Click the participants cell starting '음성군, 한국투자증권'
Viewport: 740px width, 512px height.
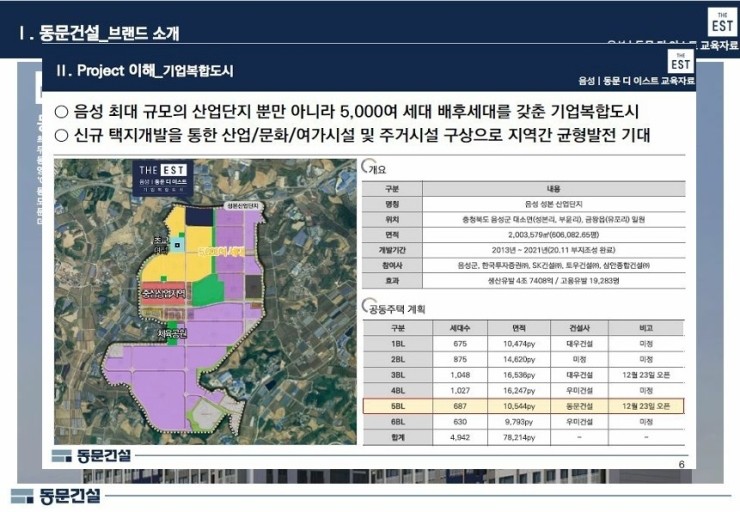tap(554, 265)
